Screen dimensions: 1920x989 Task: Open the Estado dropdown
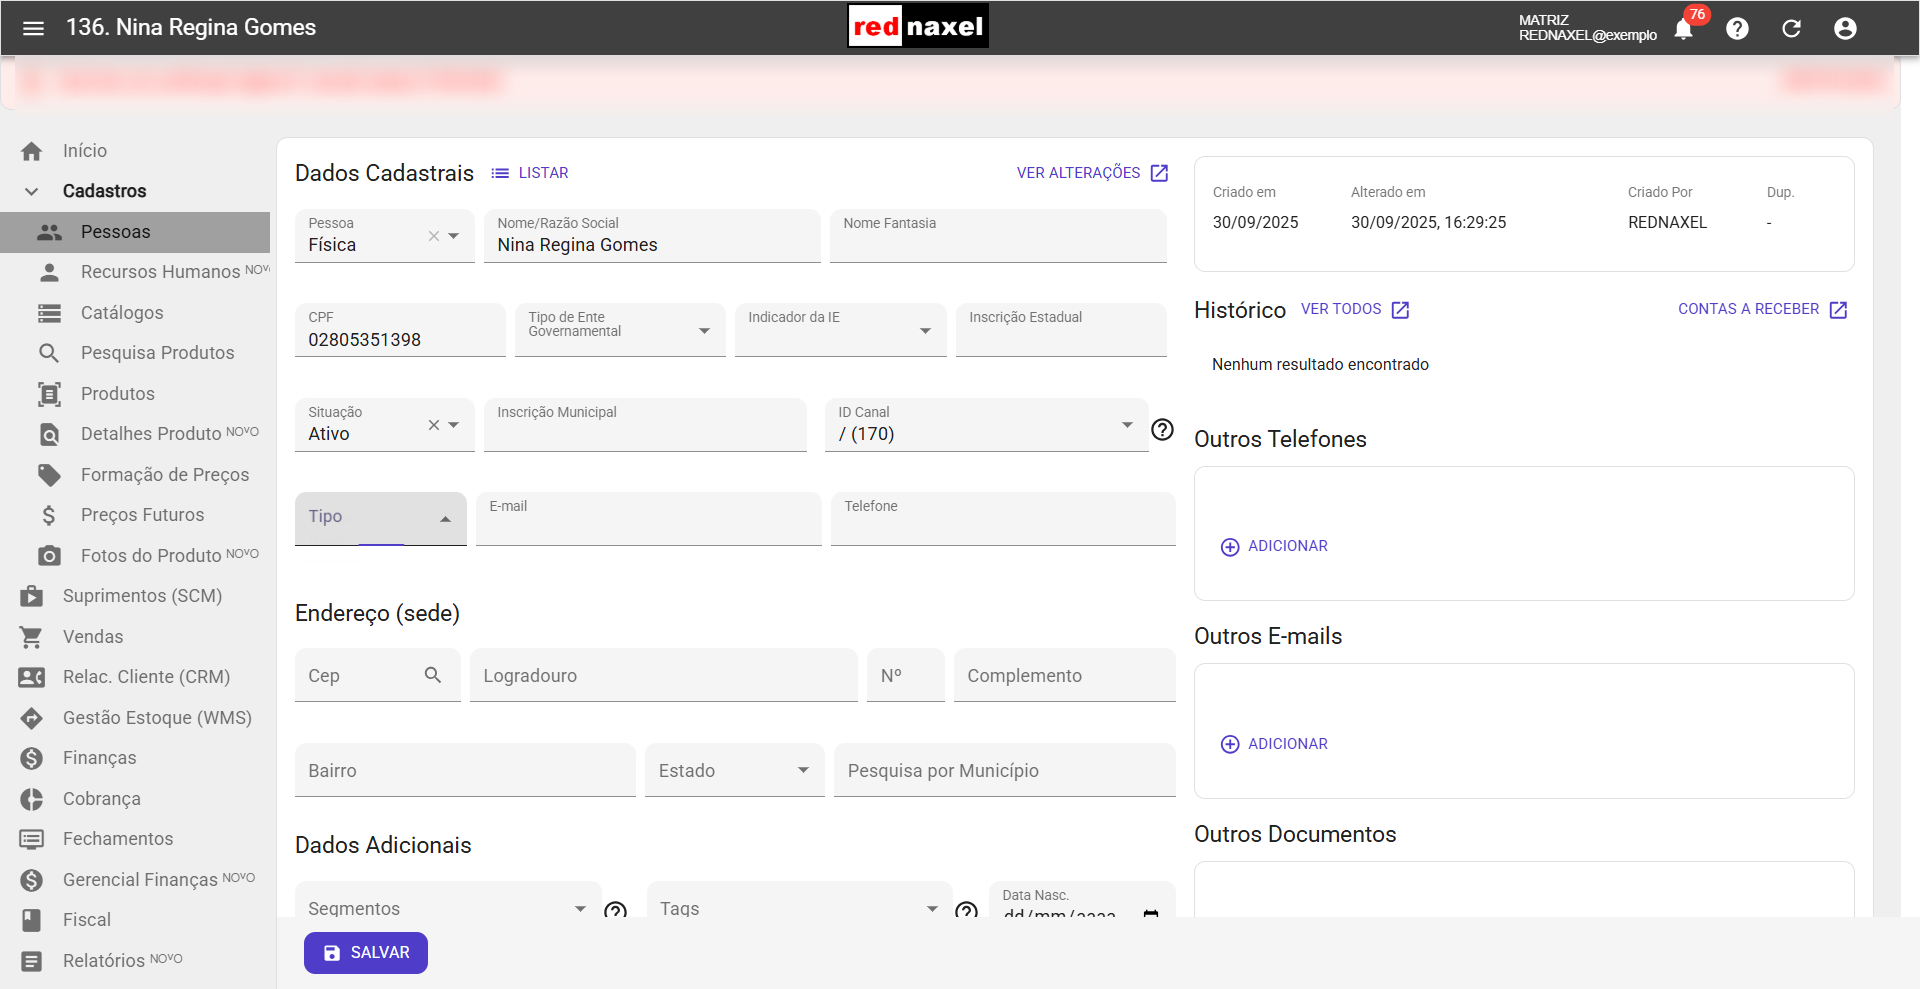[734, 770]
